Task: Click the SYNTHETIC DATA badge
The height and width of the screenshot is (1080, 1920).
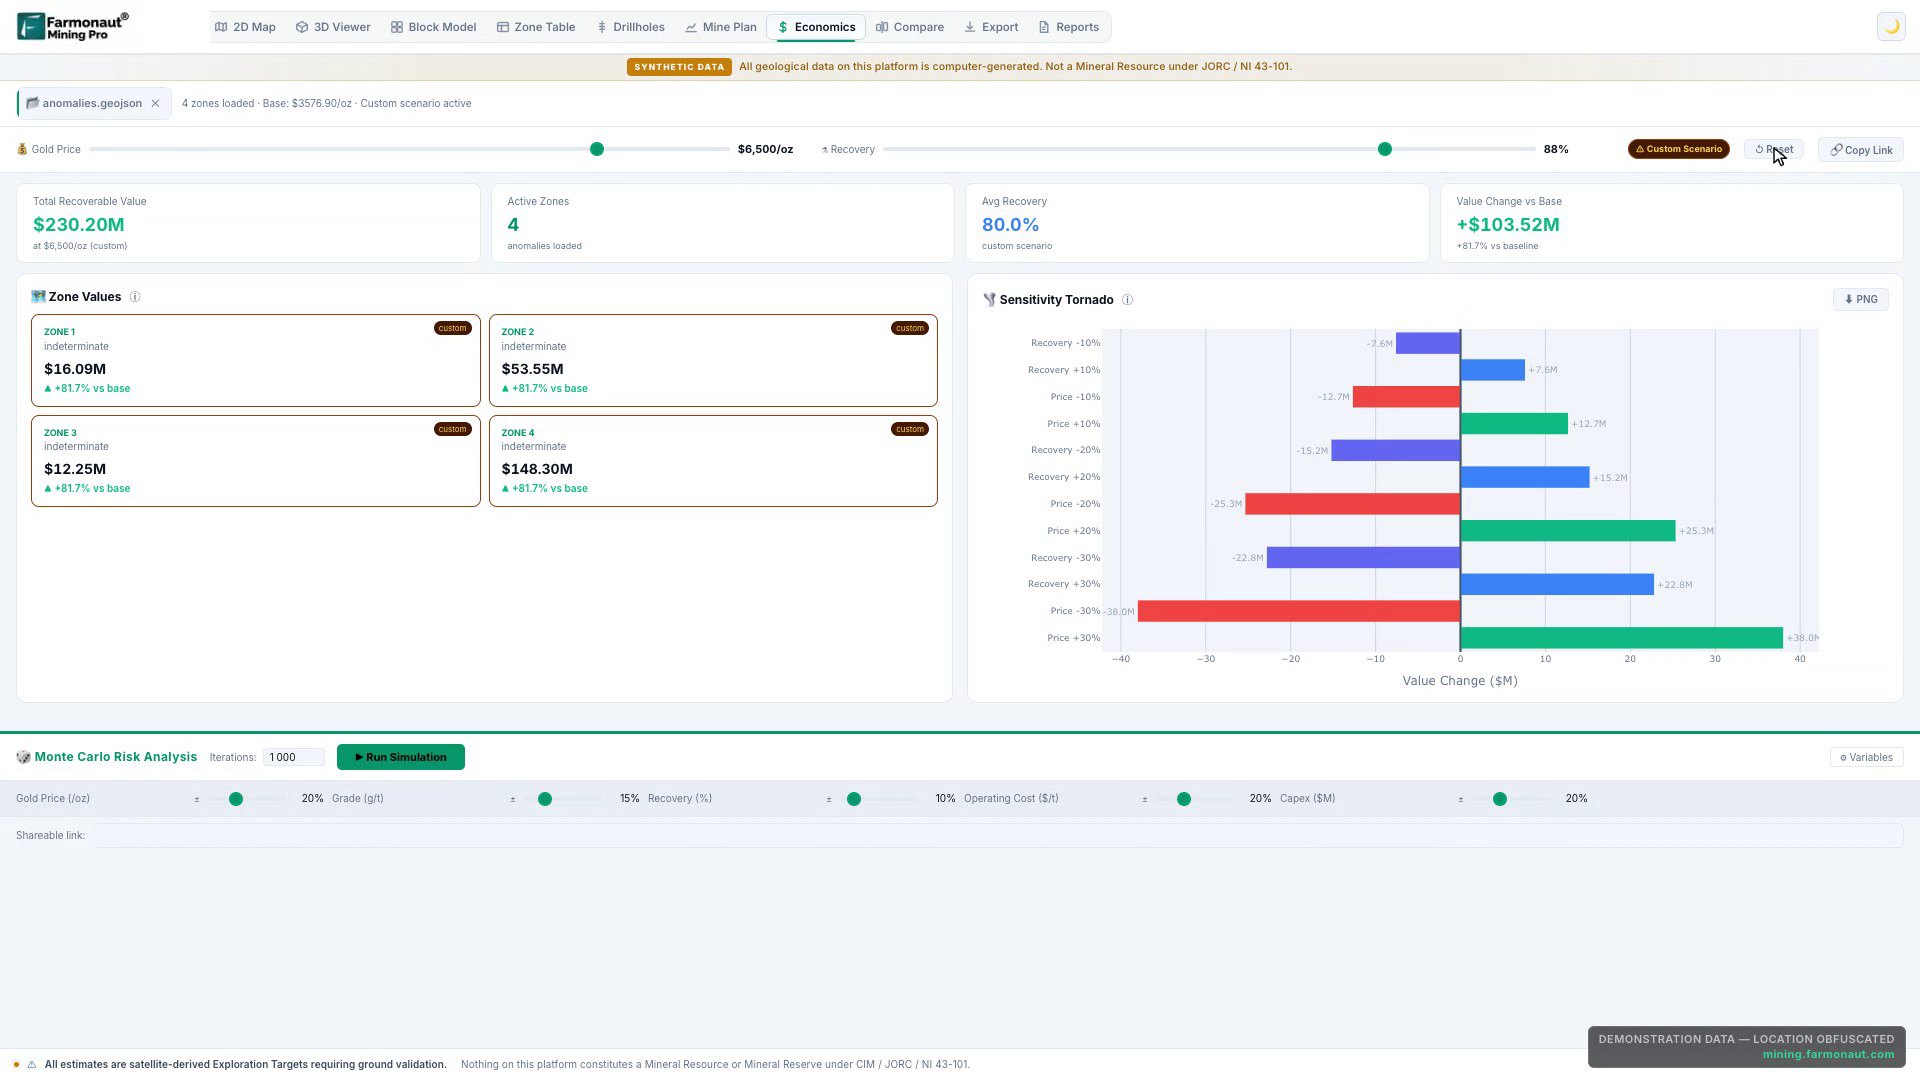Action: coord(679,67)
